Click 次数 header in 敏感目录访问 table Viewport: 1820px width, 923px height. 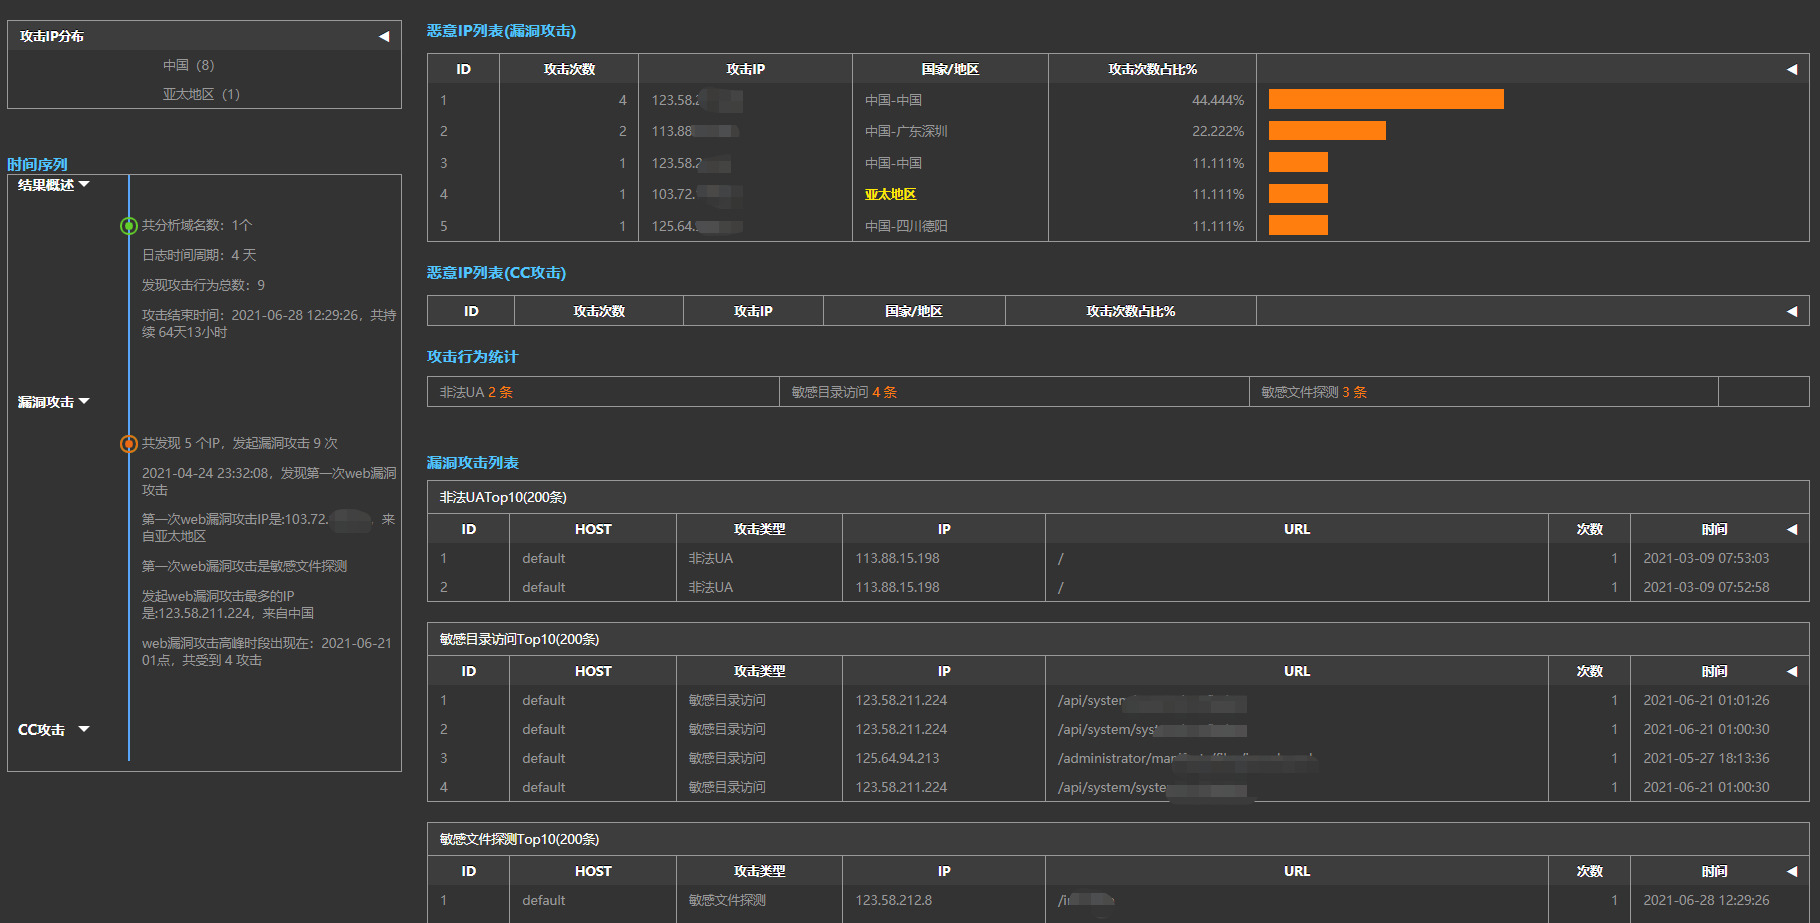(x=1589, y=671)
